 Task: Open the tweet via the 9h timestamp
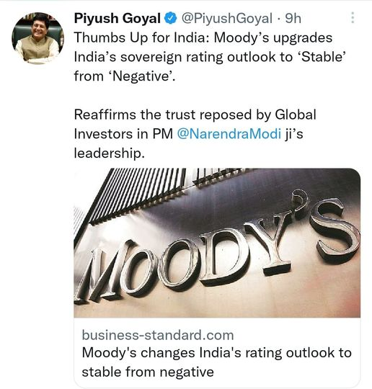point(293,18)
